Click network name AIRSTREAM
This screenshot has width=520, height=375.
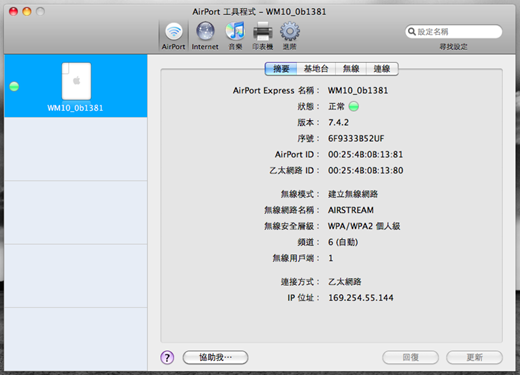[351, 210]
